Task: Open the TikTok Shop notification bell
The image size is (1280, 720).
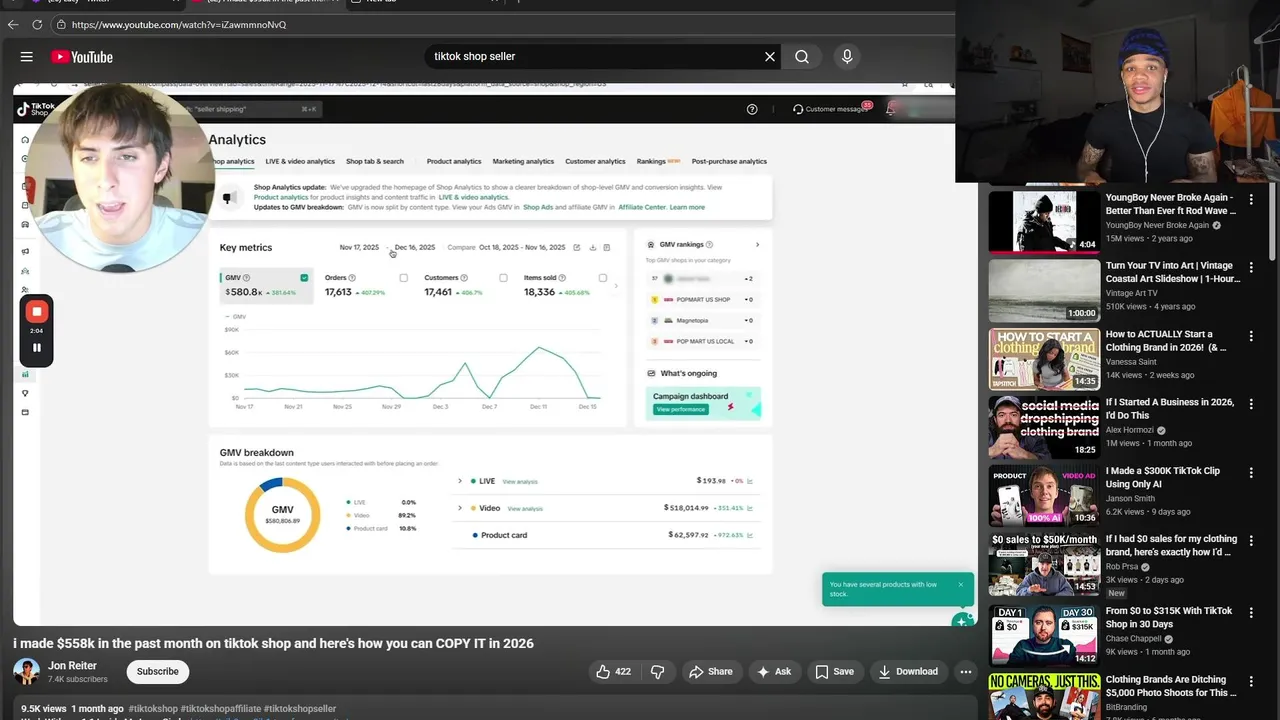Action: [890, 109]
